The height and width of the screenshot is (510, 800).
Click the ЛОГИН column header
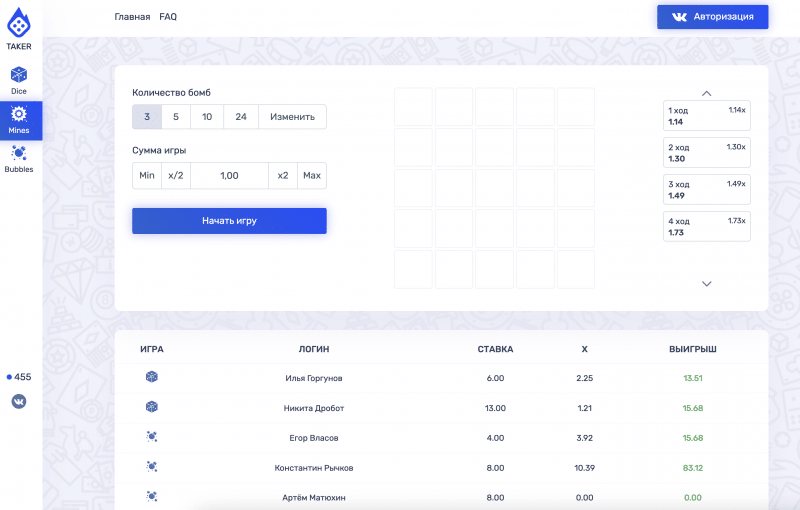[x=314, y=349]
